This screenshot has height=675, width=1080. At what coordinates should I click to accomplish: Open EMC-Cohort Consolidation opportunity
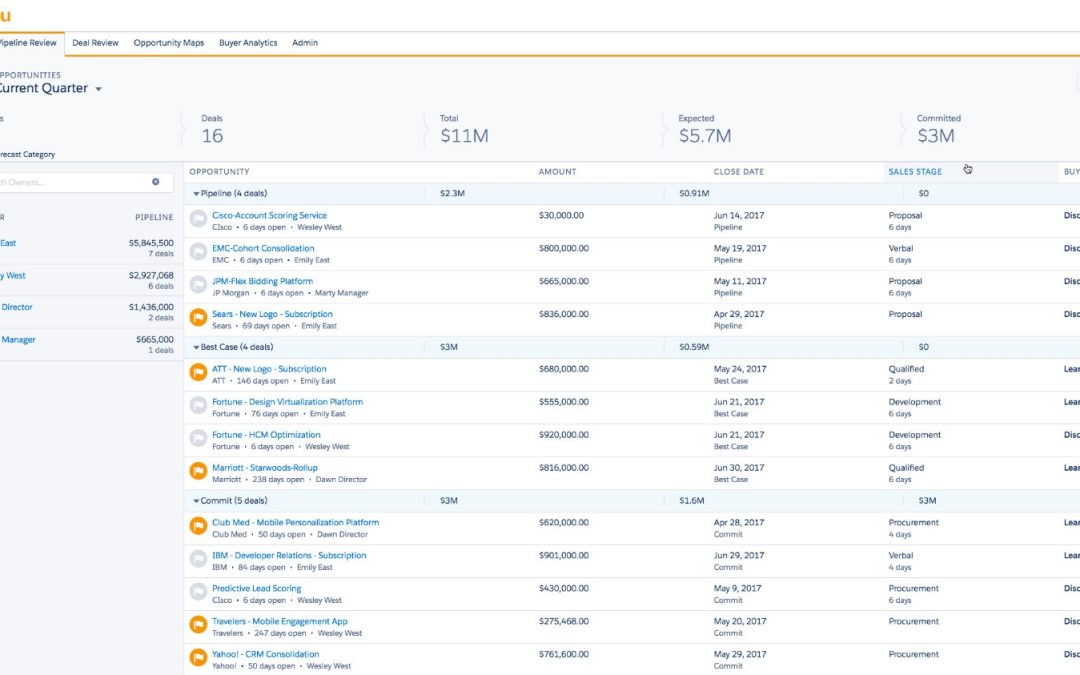coord(263,249)
